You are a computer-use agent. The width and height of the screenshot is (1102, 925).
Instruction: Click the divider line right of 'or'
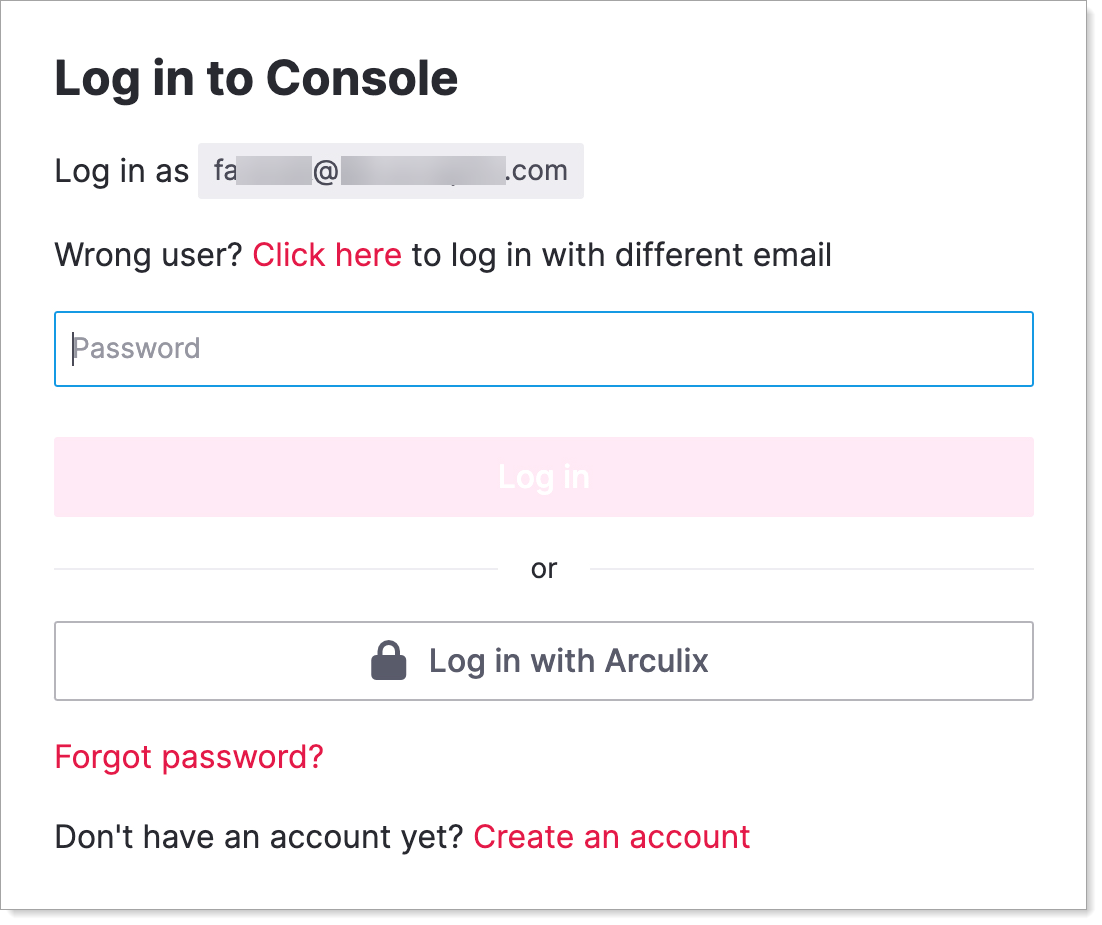(x=811, y=569)
